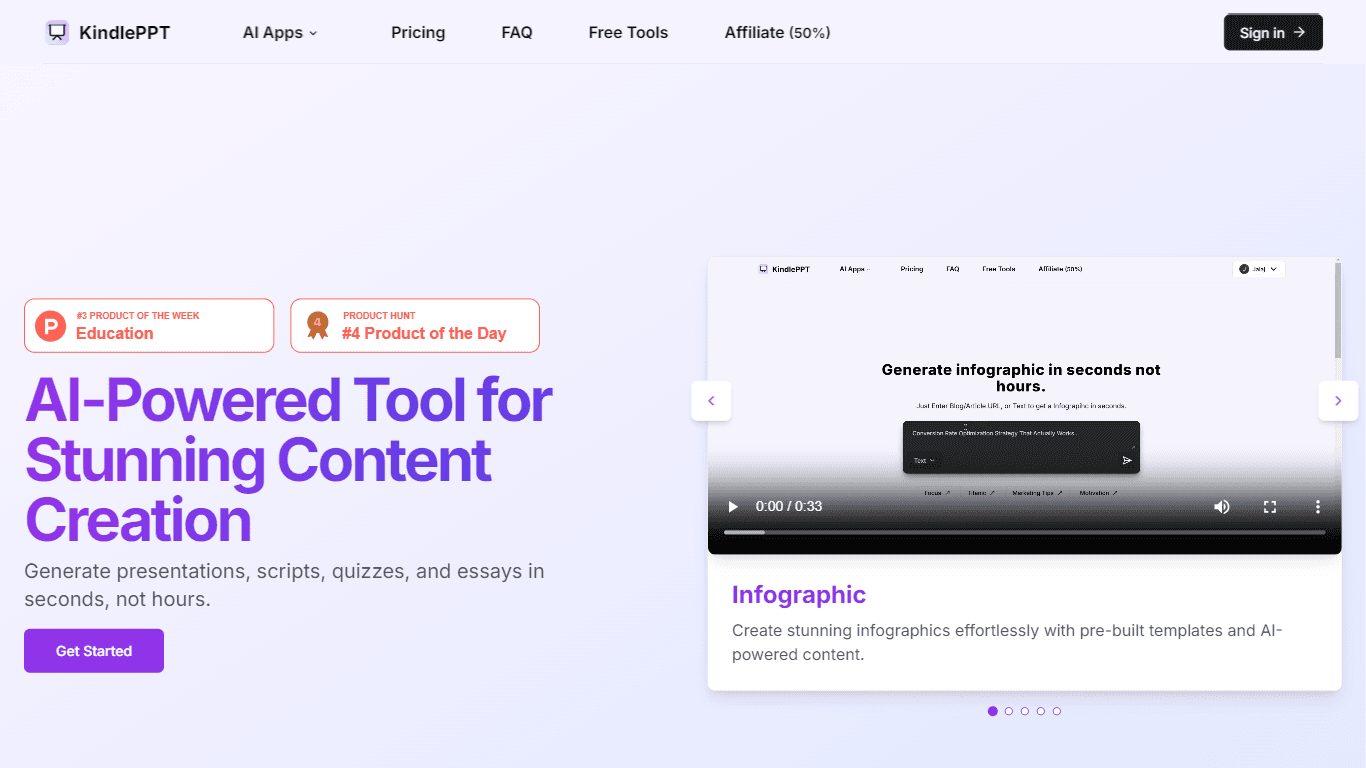
Task: Expand the AI Apps dropdown menu
Action: point(280,33)
